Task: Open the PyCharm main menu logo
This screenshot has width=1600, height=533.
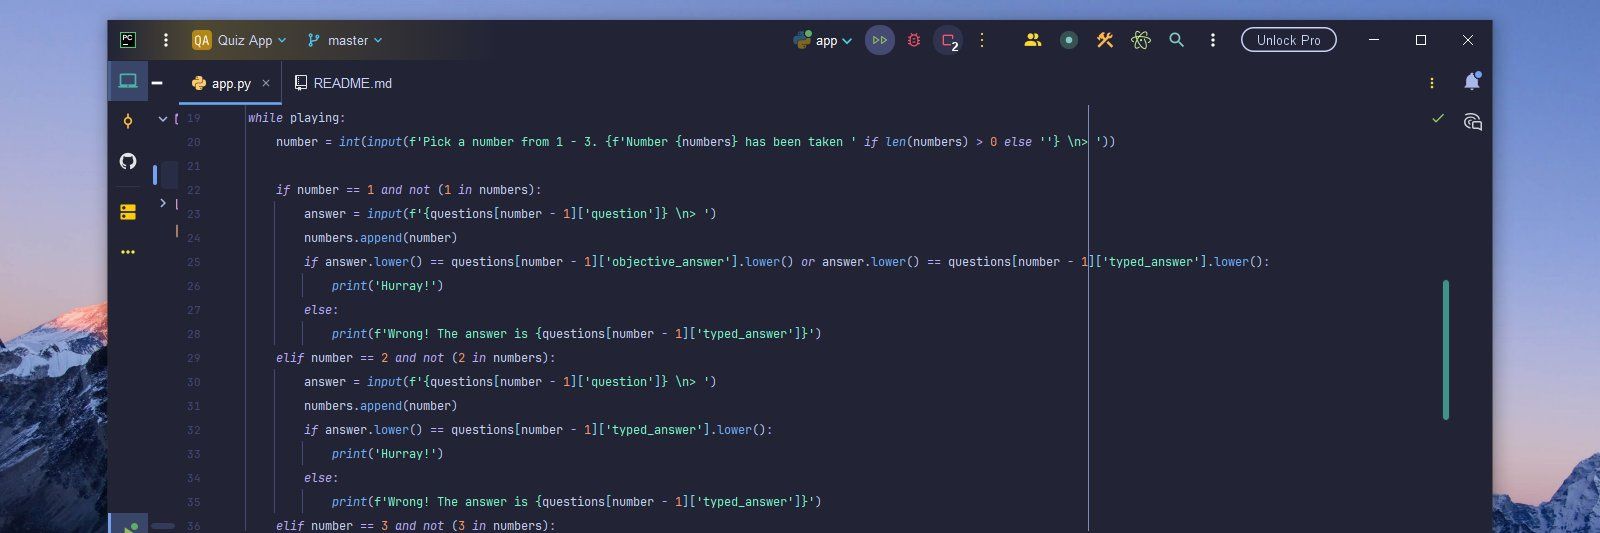Action: coord(128,40)
